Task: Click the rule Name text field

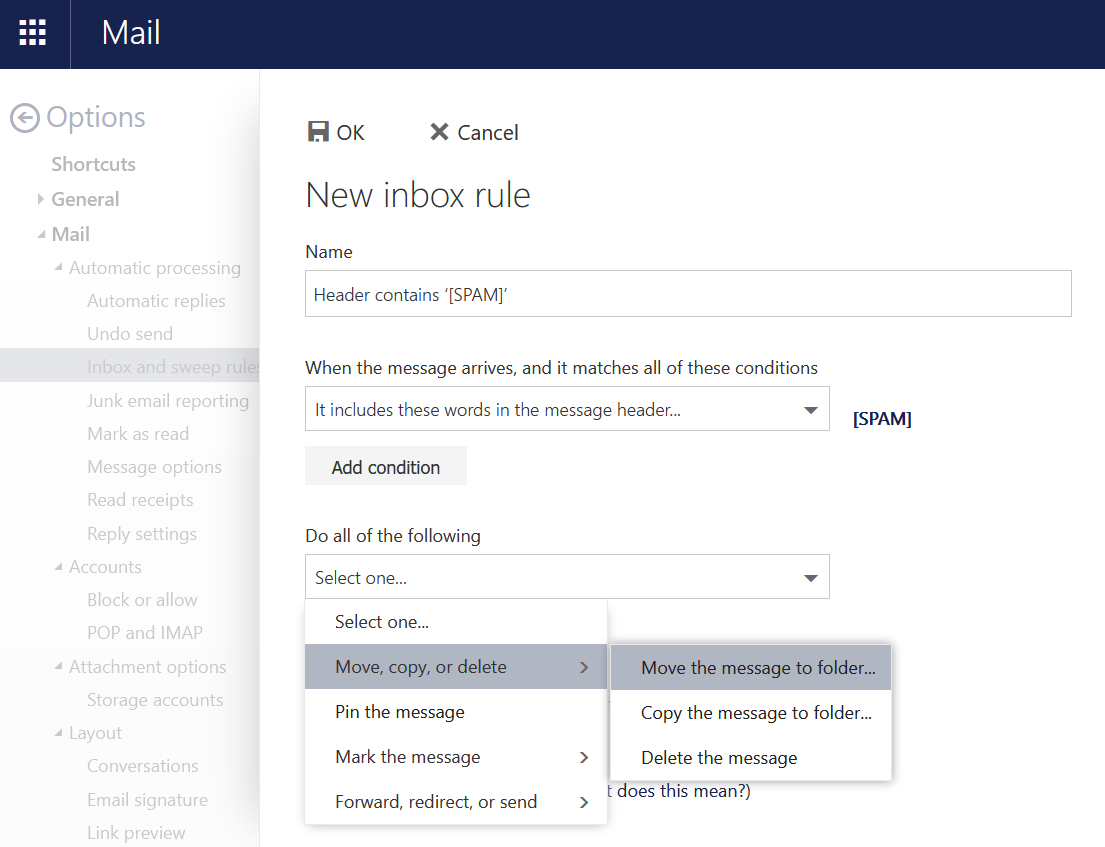Action: tap(687, 294)
